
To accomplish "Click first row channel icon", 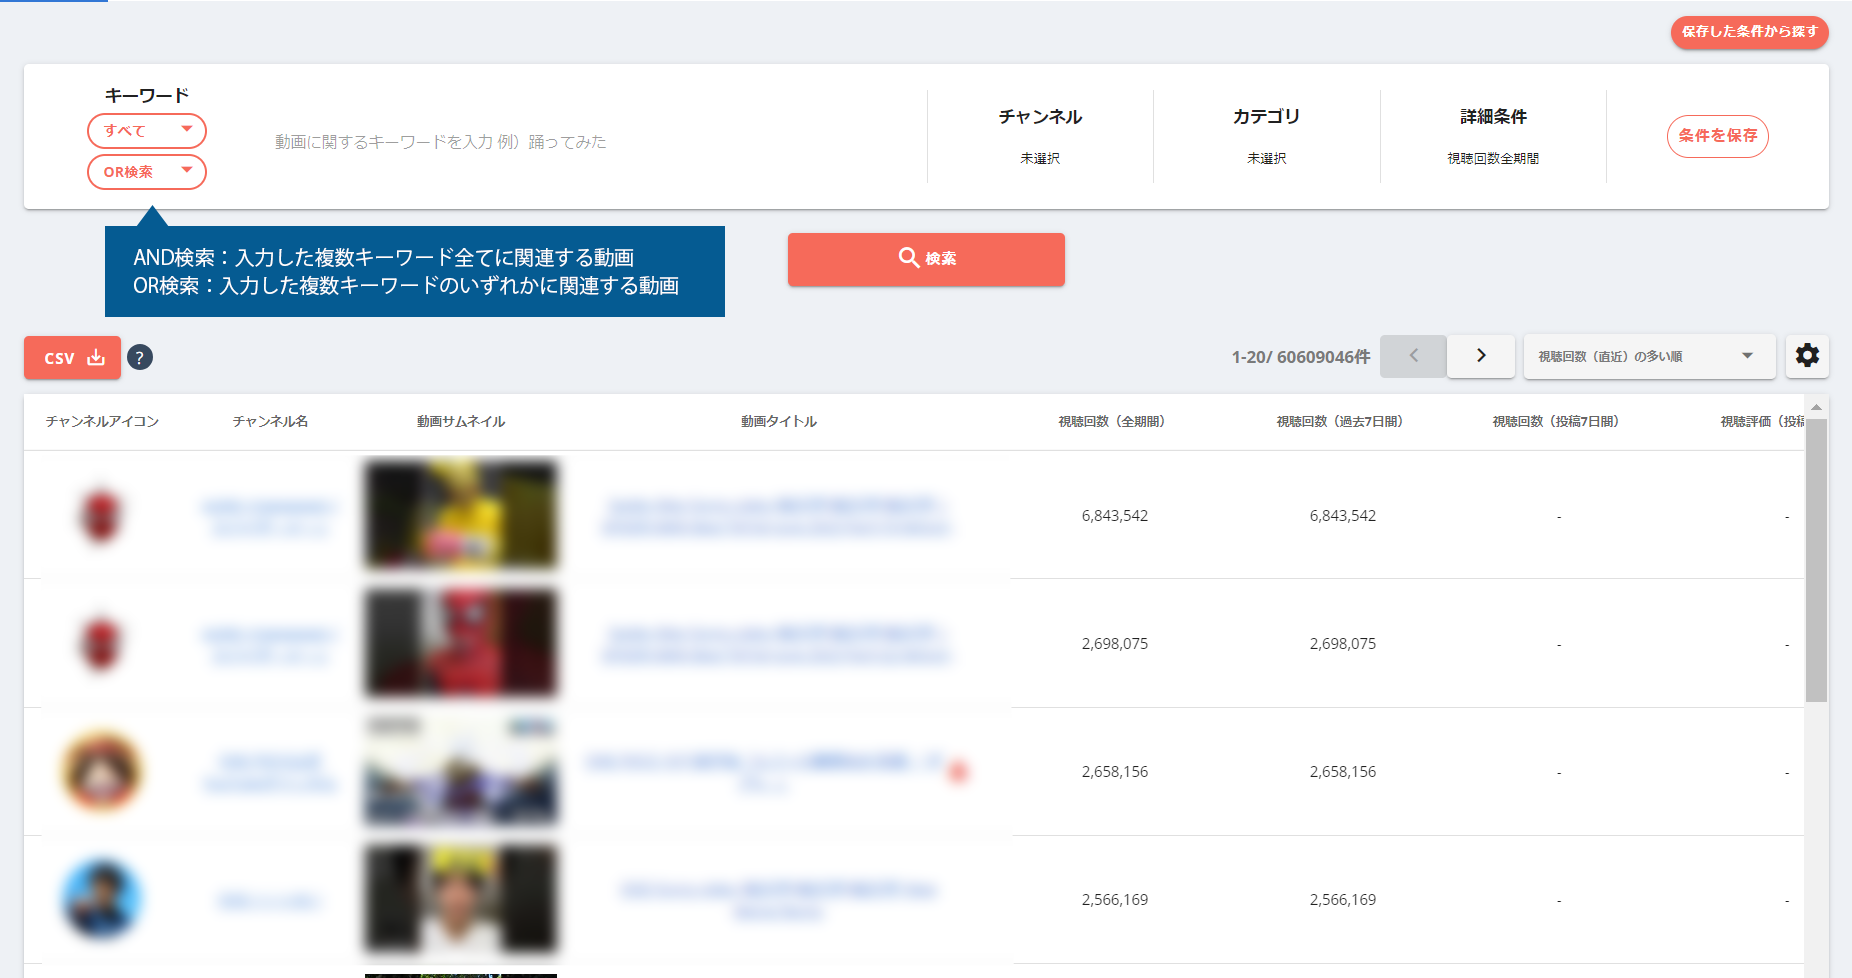I will (101, 516).
